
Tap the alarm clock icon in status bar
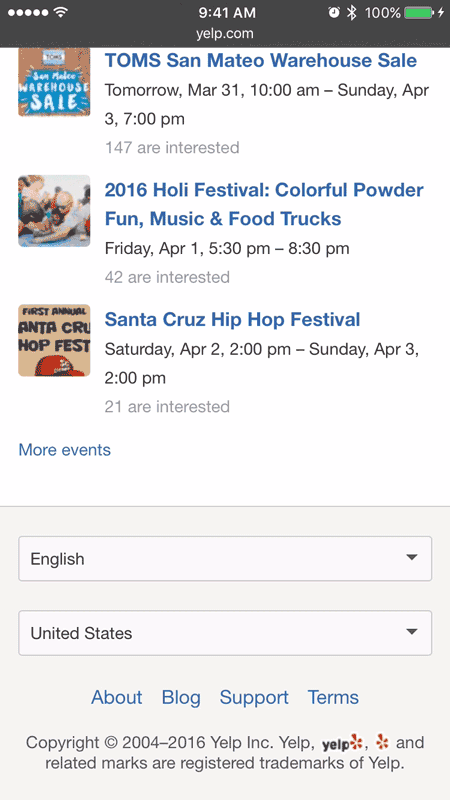click(334, 13)
